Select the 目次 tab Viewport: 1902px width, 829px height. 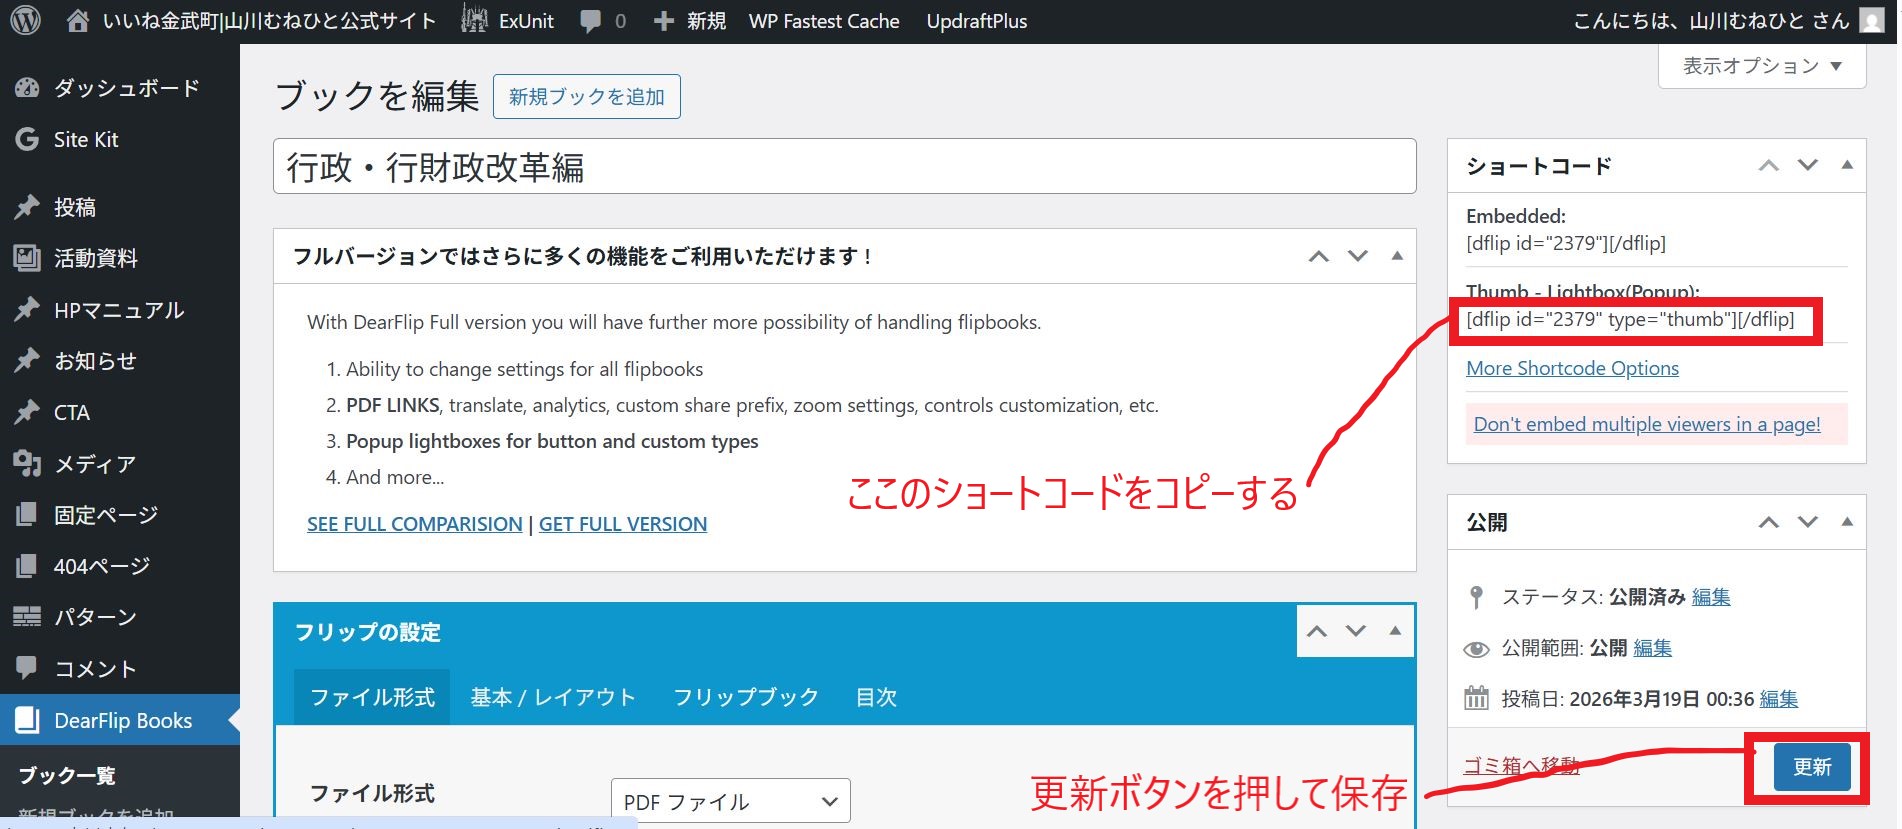click(x=876, y=697)
